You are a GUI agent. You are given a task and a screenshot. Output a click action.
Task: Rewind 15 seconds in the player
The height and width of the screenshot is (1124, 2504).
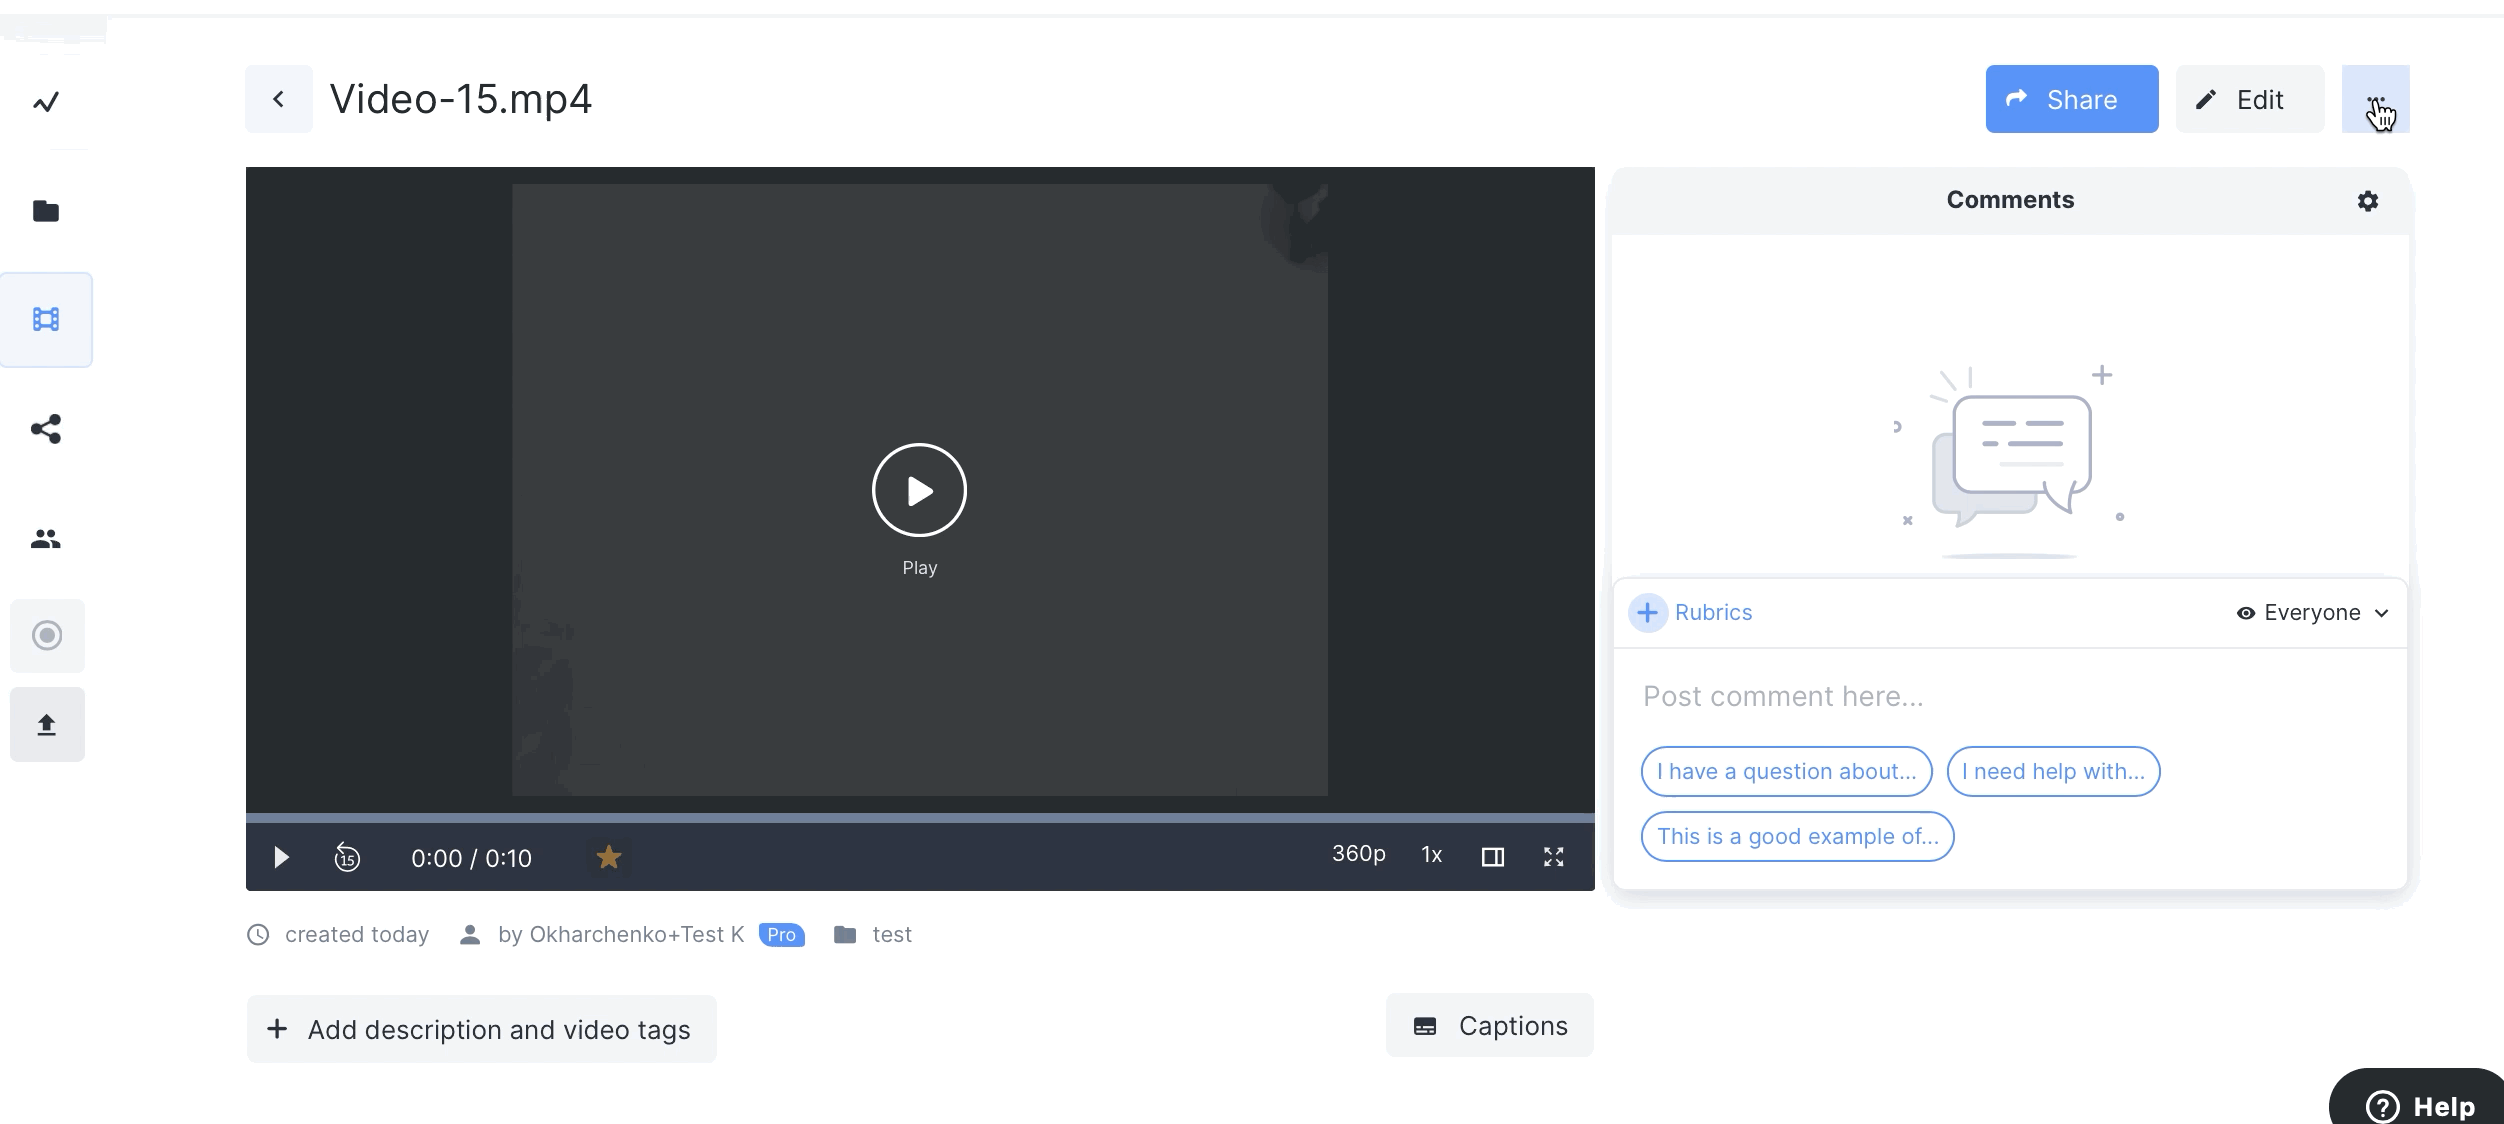(347, 858)
